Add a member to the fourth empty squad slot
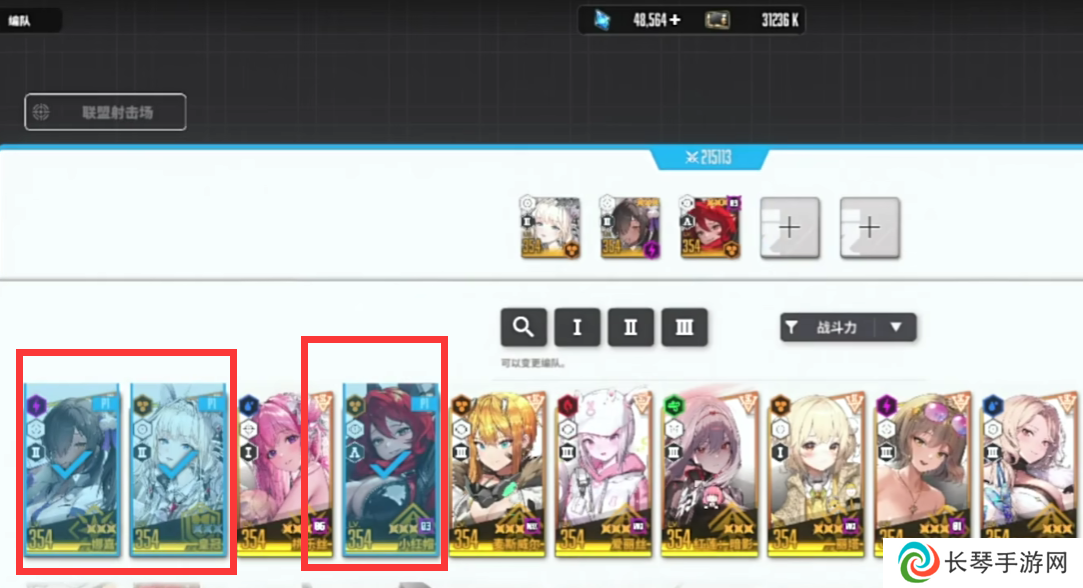Viewport: 1083px width, 588px height. coord(789,228)
